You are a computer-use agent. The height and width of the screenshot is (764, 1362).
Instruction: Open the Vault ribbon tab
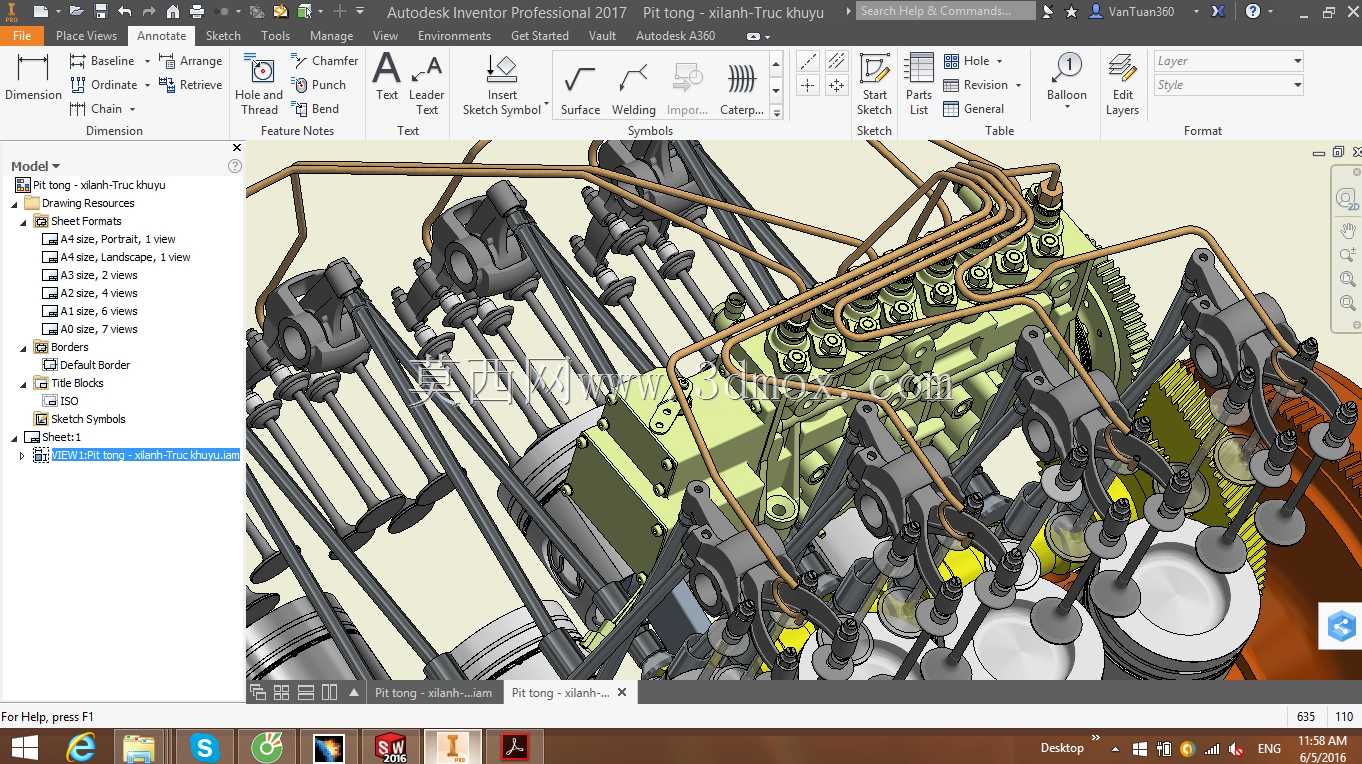click(x=602, y=35)
